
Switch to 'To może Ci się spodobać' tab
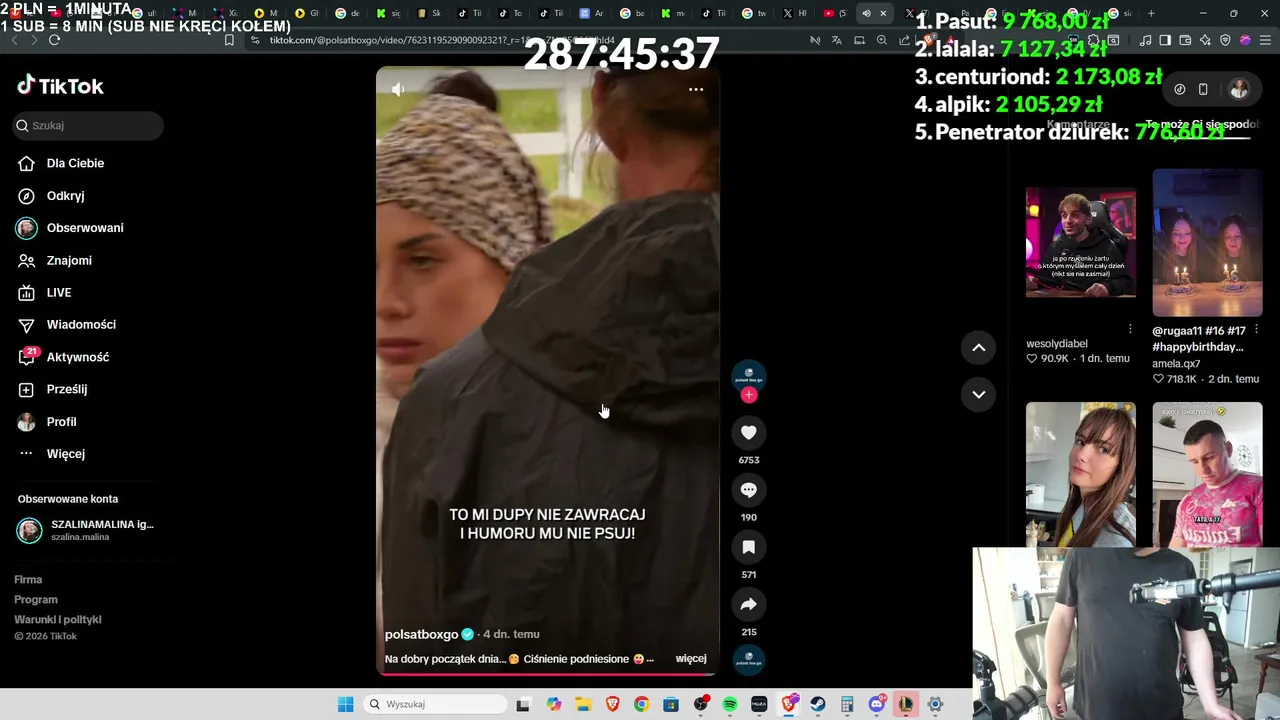coord(1203,125)
